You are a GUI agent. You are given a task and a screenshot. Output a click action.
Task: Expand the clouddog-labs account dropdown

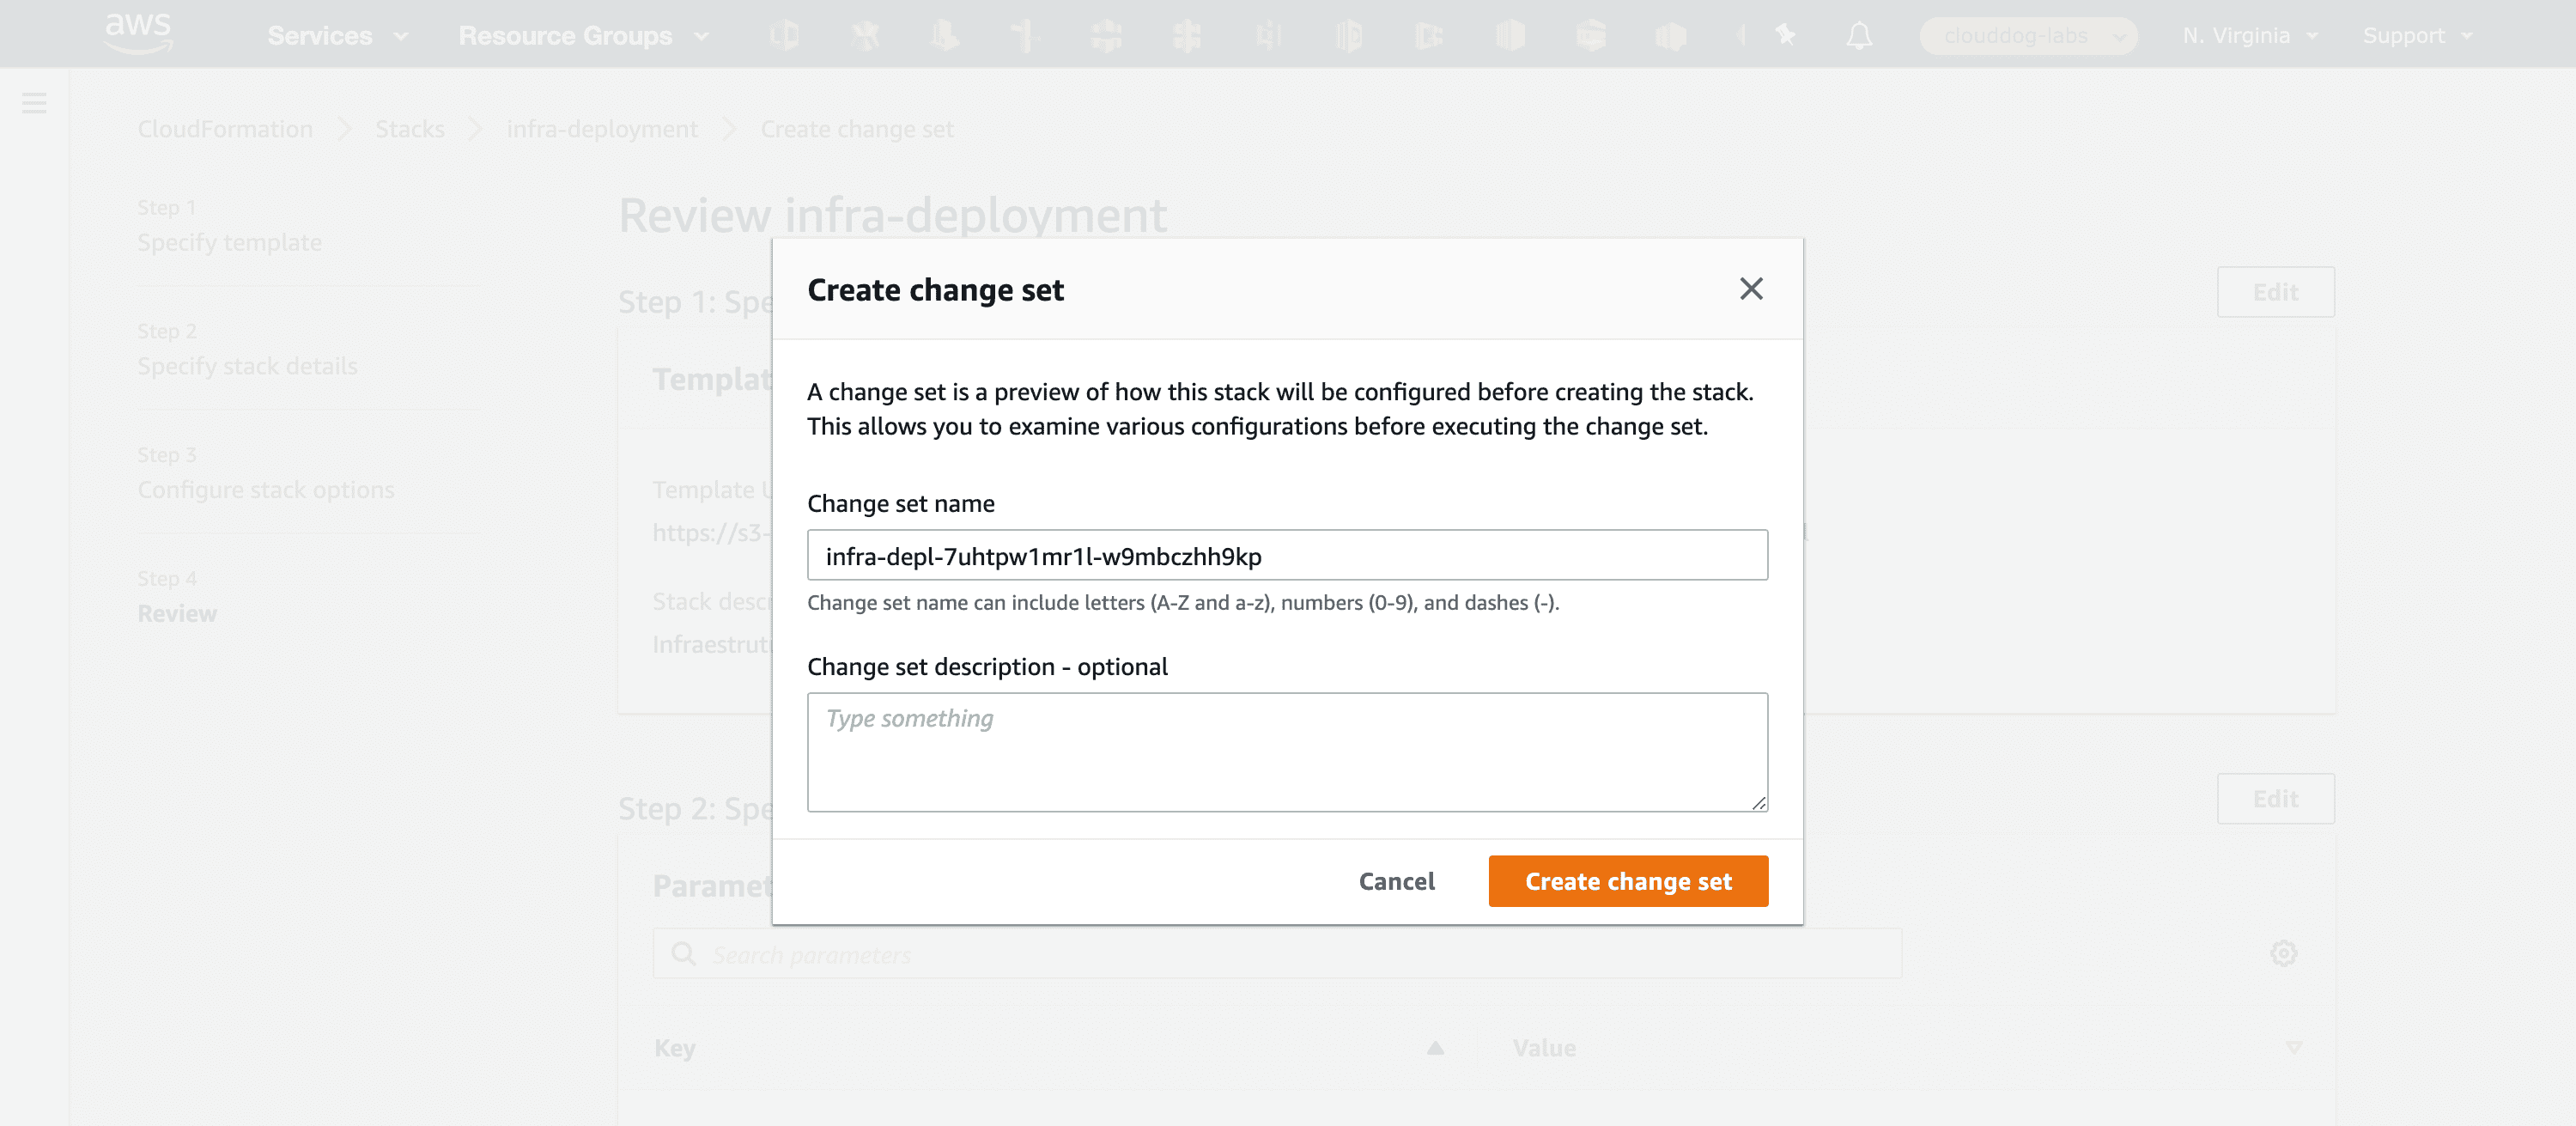click(x=2028, y=35)
